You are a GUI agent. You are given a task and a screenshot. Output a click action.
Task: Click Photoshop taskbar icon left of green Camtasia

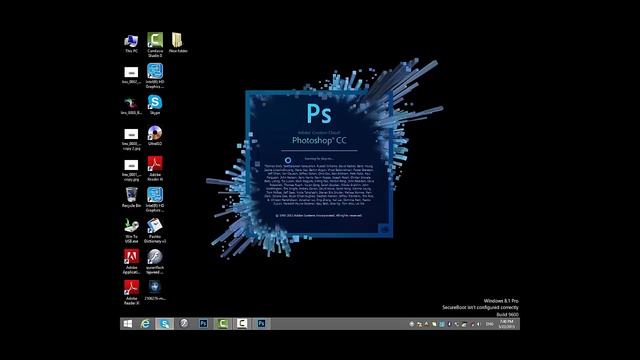click(x=203, y=324)
